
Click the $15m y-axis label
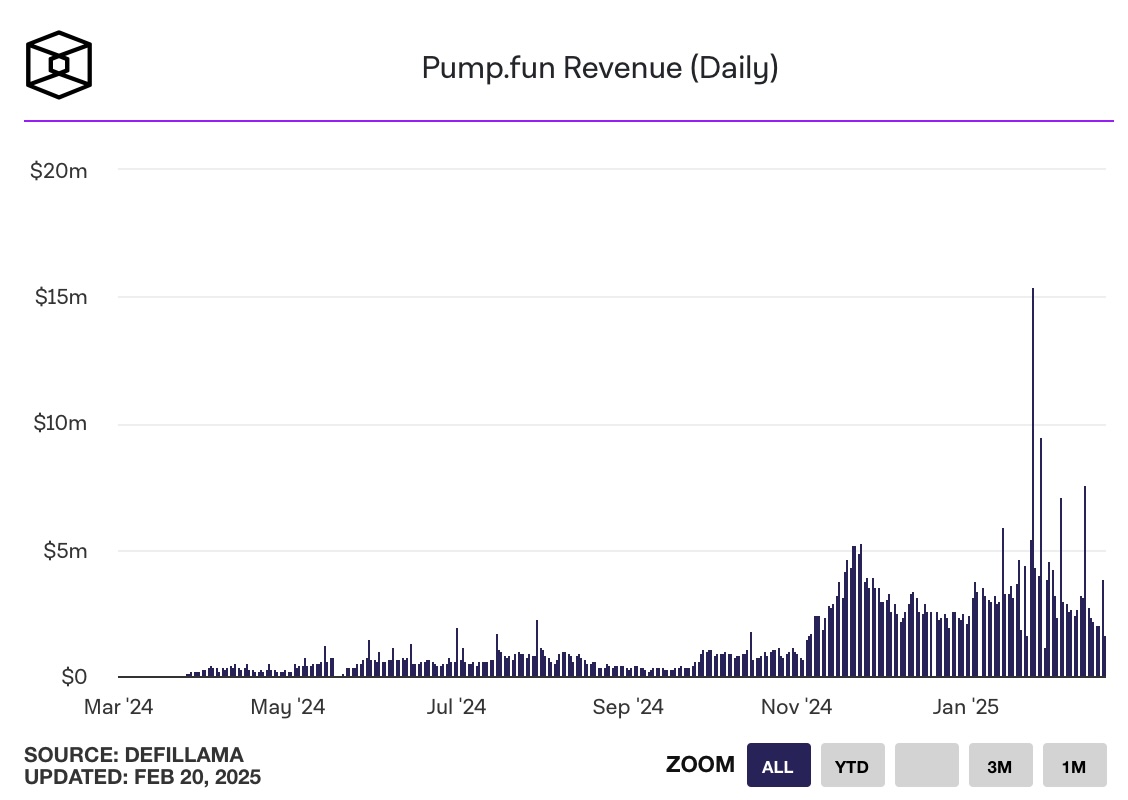61,297
